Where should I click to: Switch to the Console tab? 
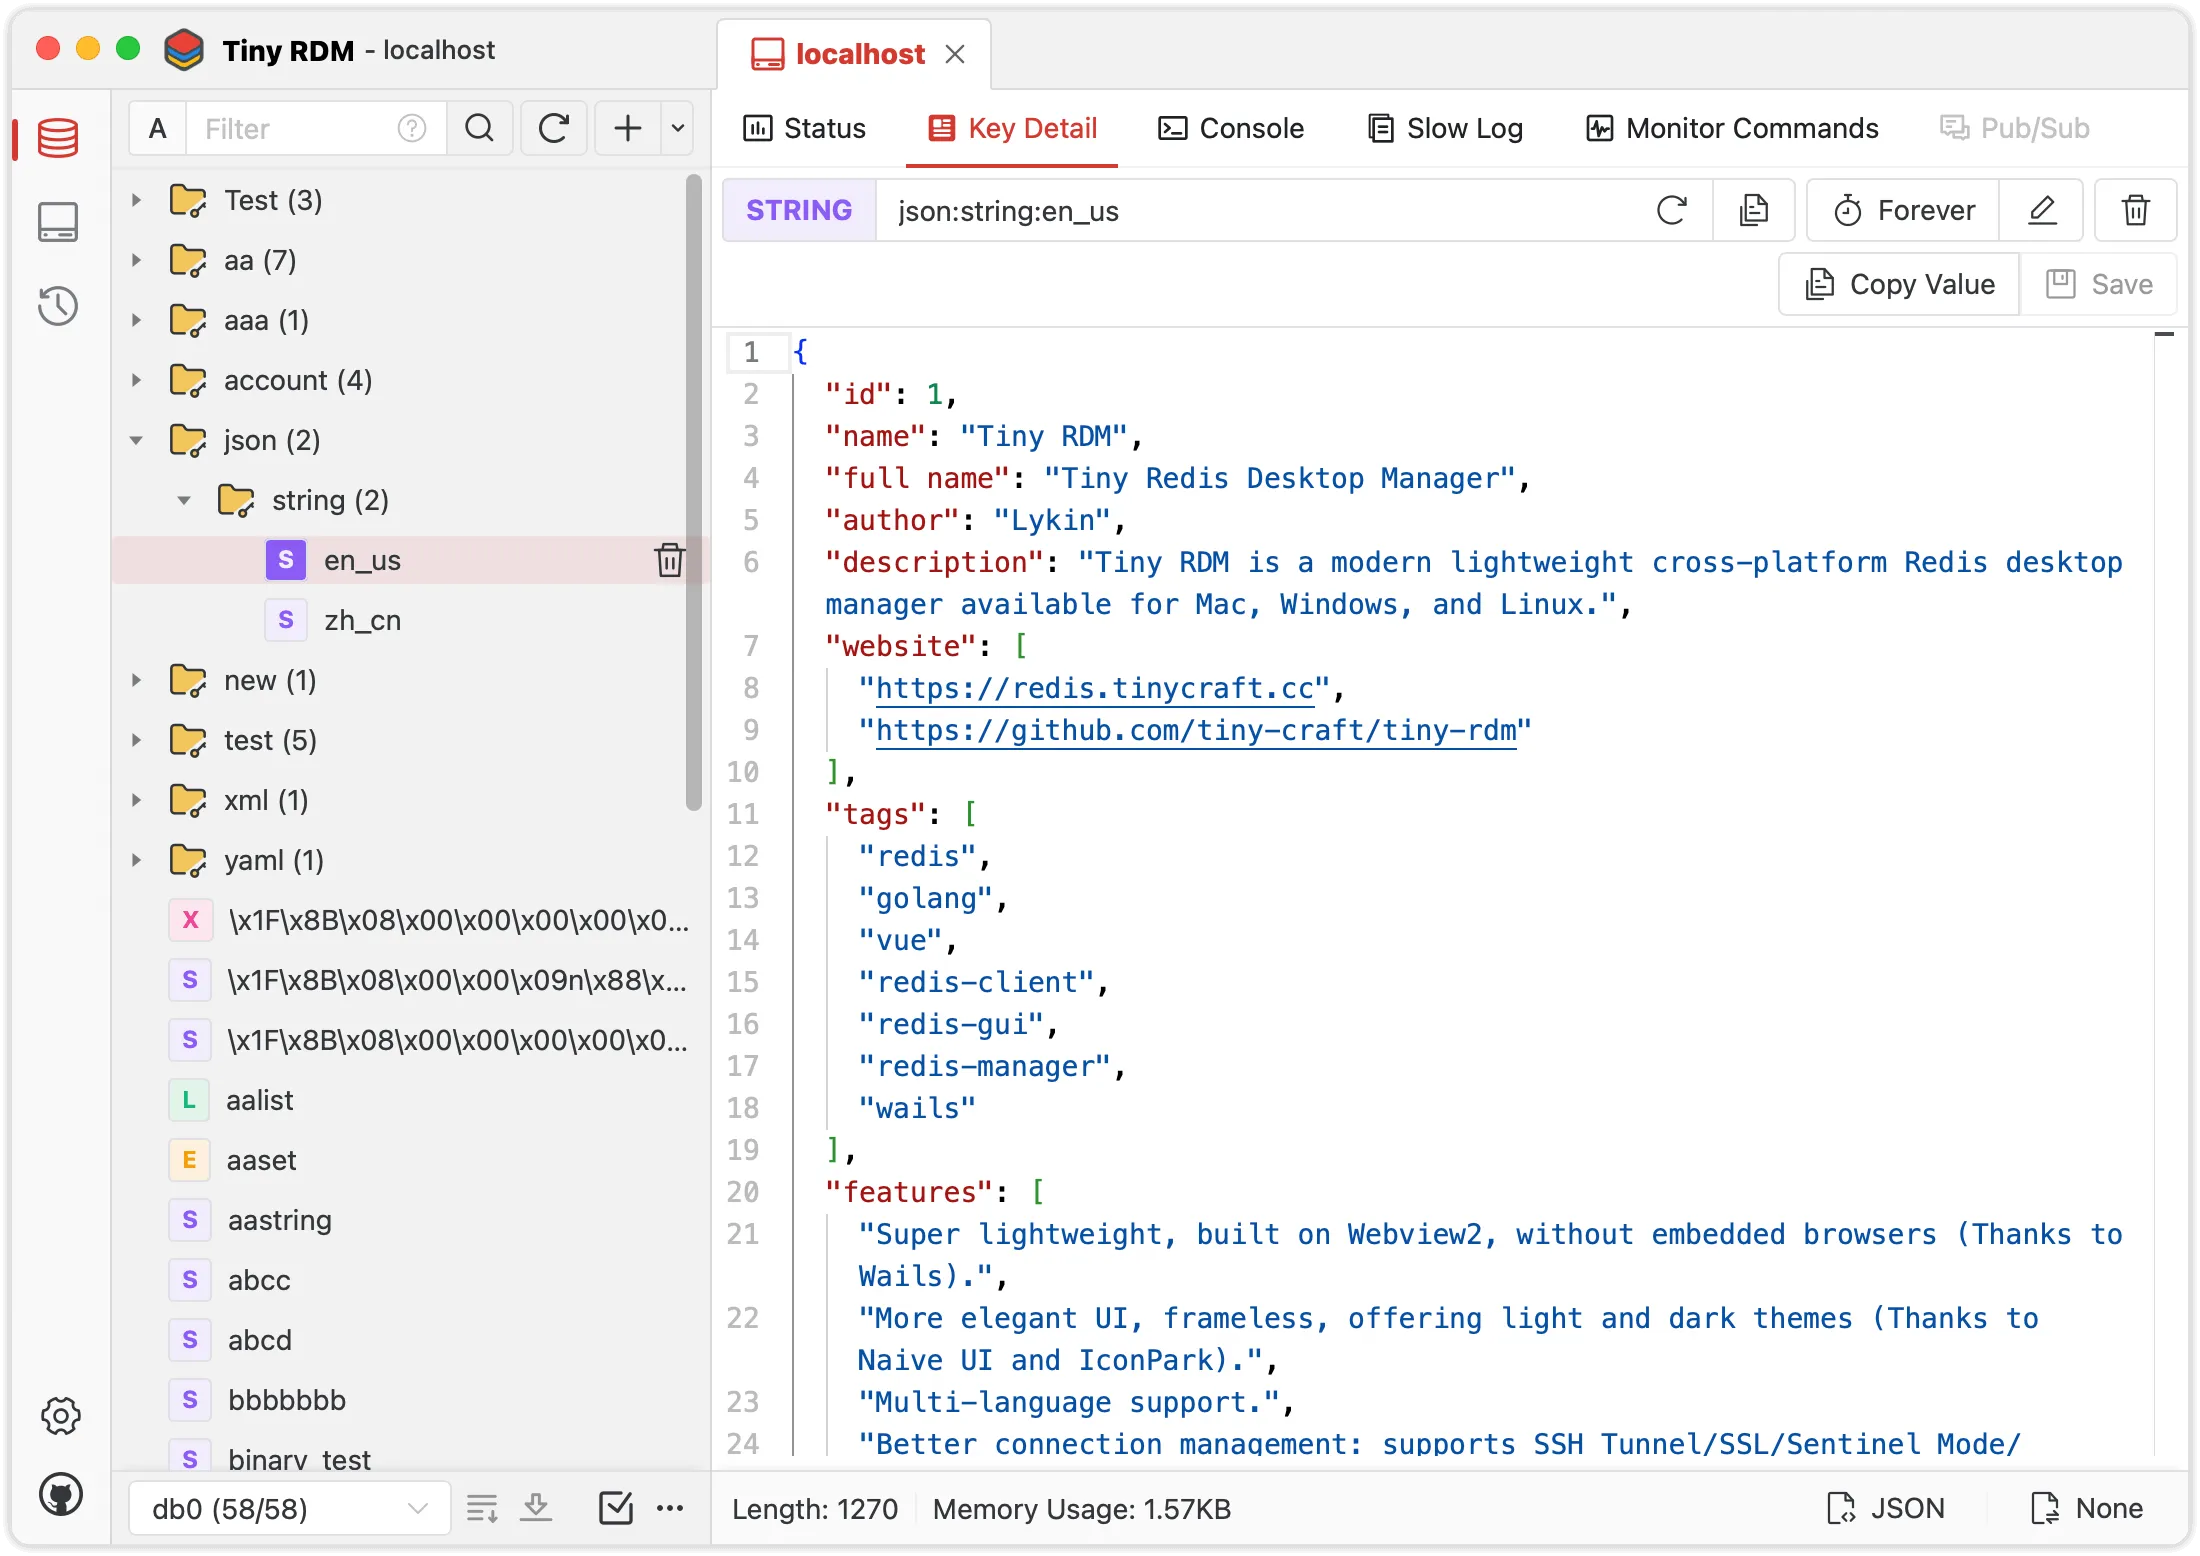[x=1230, y=128]
